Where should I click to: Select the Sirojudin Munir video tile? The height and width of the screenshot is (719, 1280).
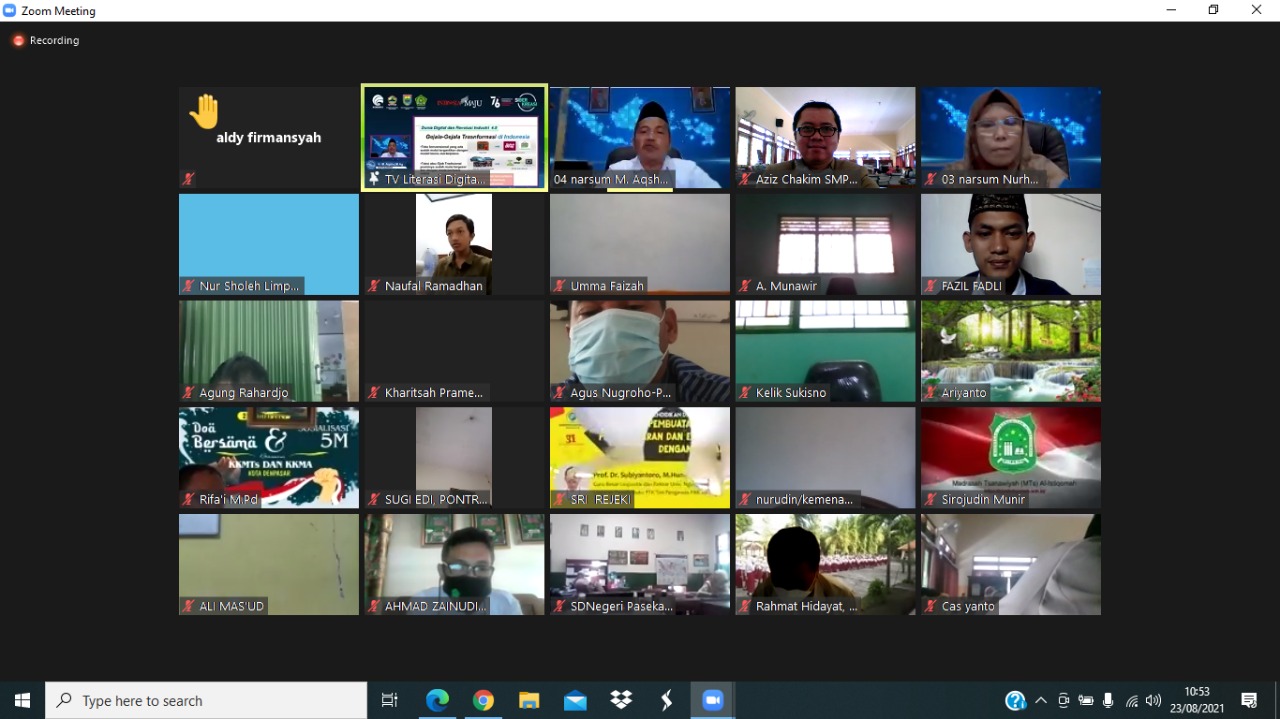tap(1011, 457)
